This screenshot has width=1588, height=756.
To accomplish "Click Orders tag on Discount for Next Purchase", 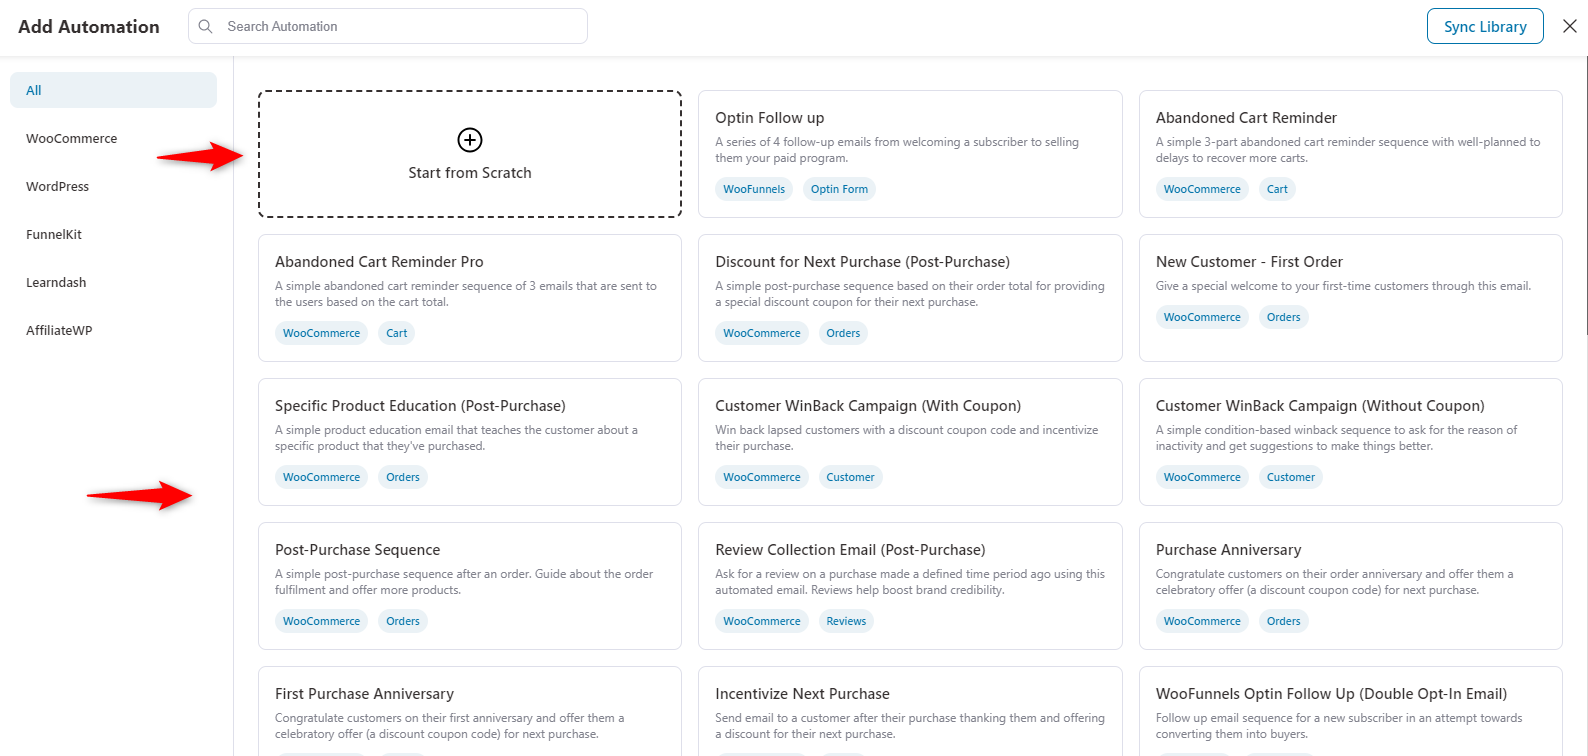I will point(843,333).
